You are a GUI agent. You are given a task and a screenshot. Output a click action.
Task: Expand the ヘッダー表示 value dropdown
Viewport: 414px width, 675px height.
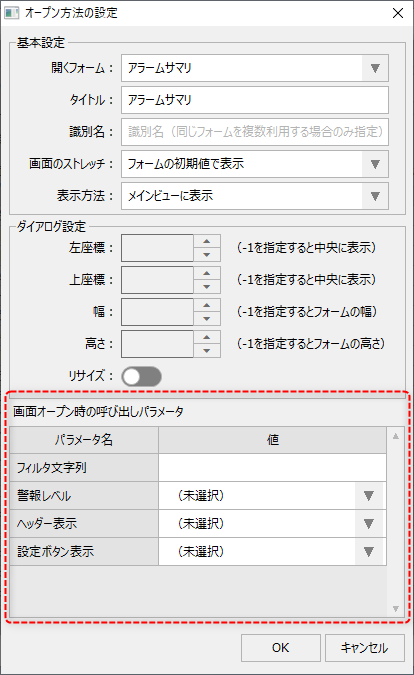(x=369, y=524)
